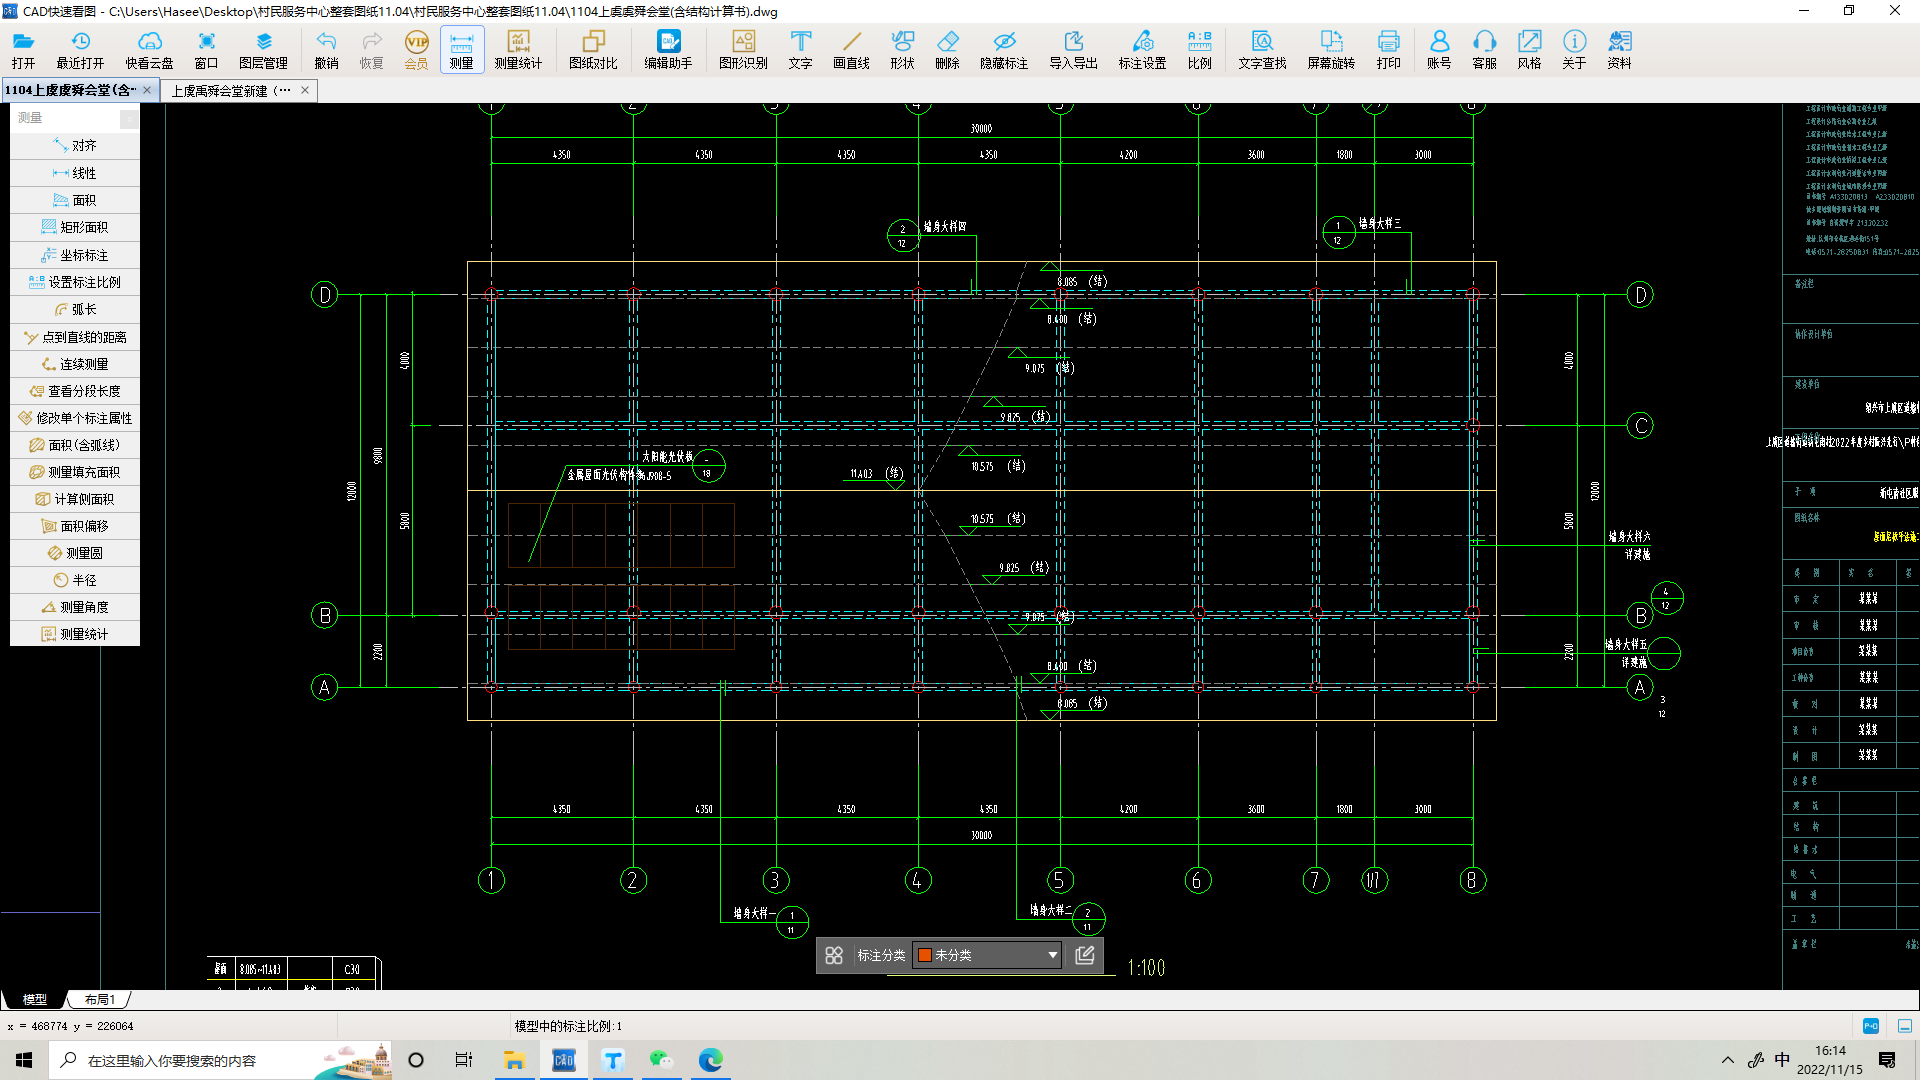Choose 矩形面积 rectangle area
Viewport: 1920px width, 1080px height.
pyautogui.click(x=75, y=227)
